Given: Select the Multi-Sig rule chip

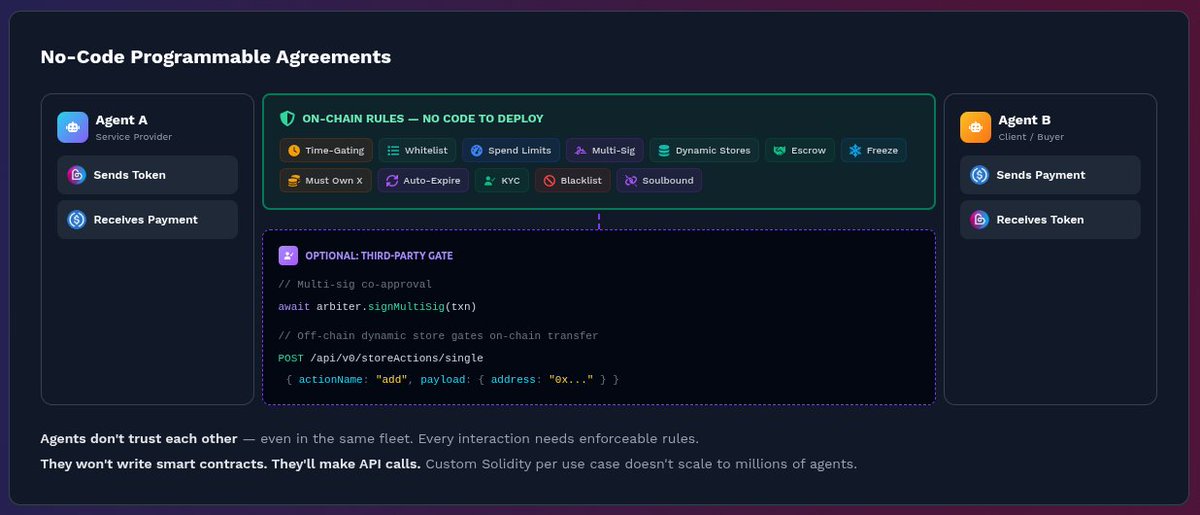Looking at the screenshot, I should click(605, 150).
